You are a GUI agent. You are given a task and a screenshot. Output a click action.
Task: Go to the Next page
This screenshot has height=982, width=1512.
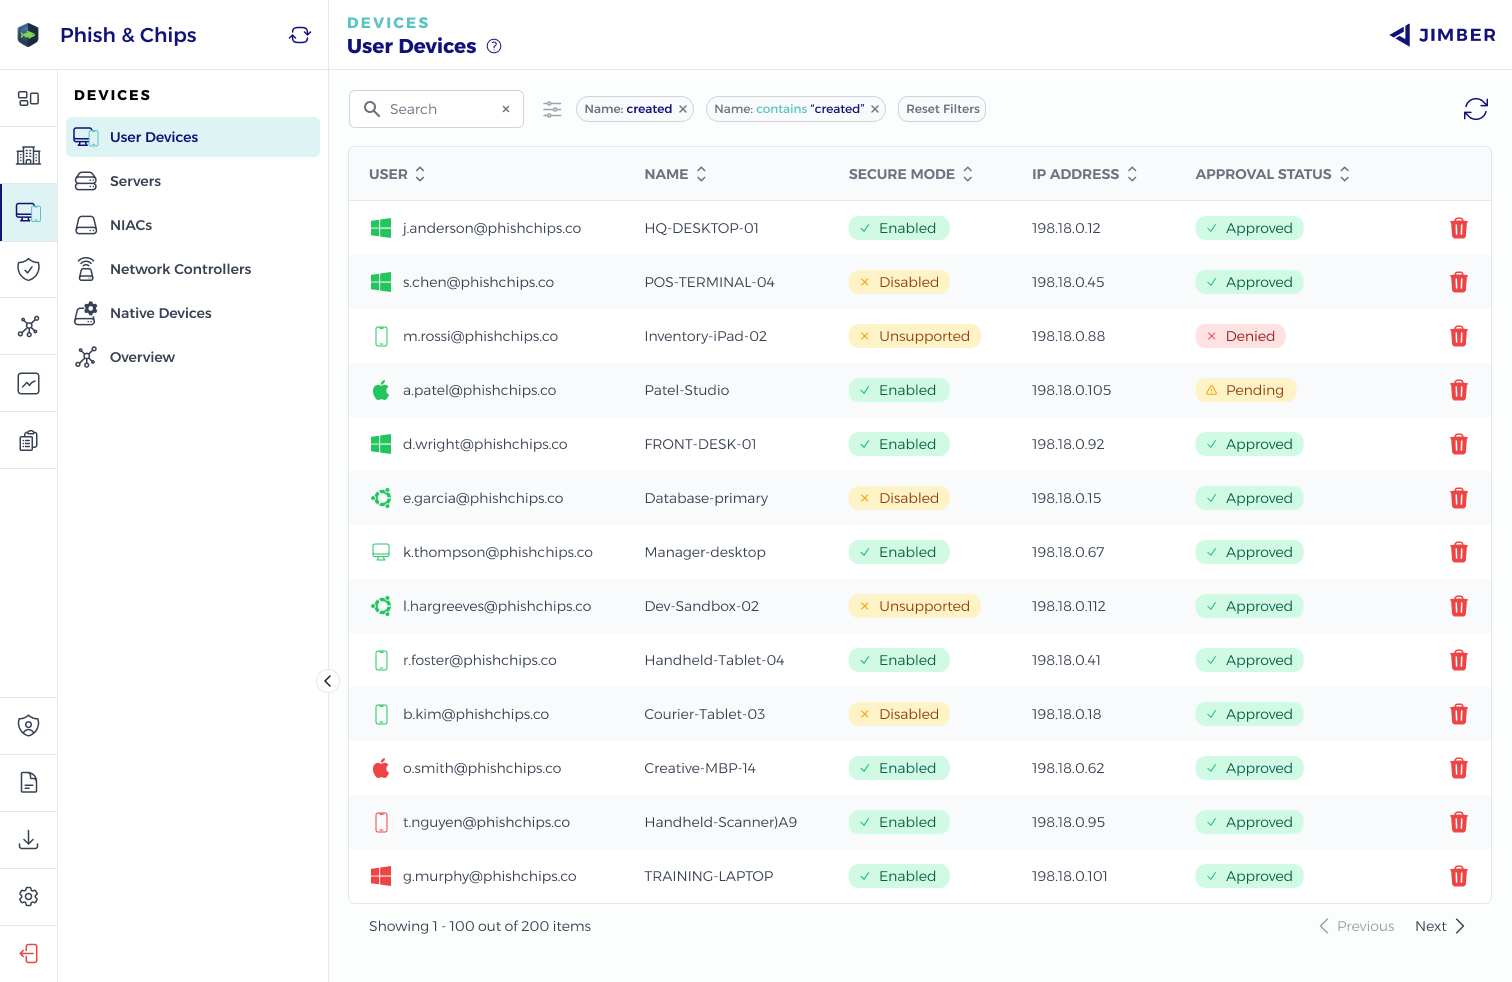coord(1440,926)
